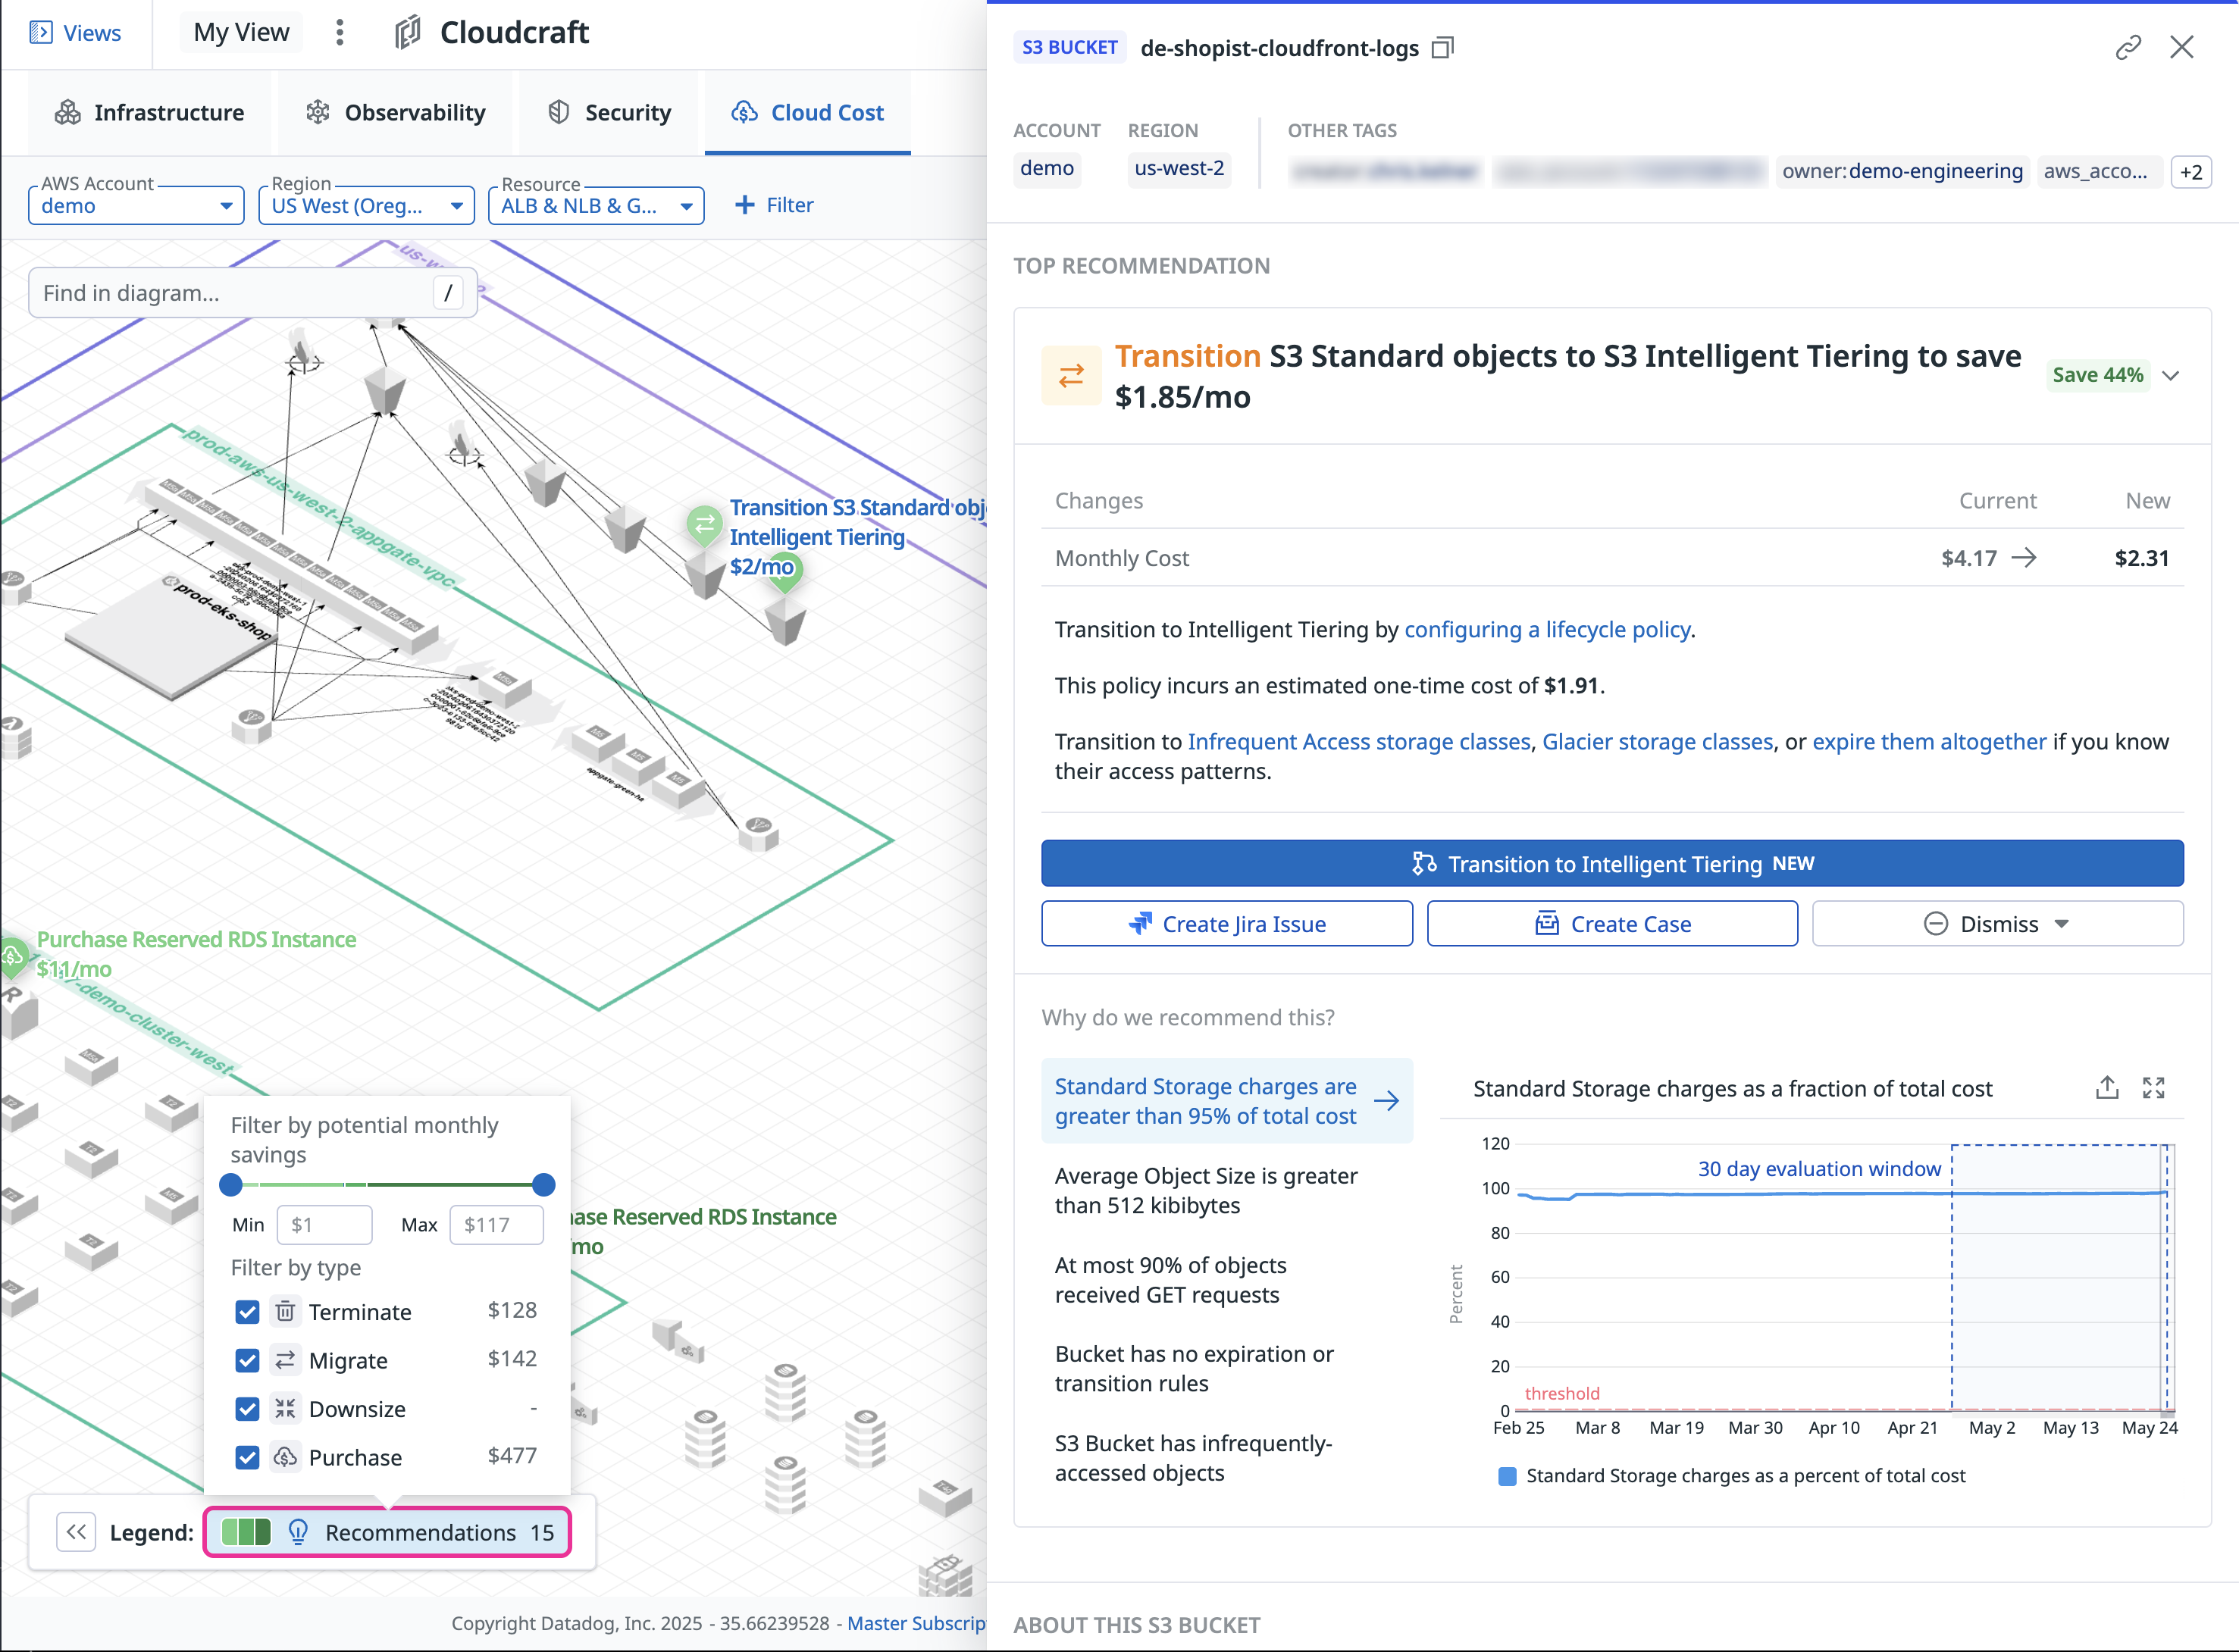This screenshot has width=2239, height=1652.
Task: Open the three-dot view options menu
Action: (340, 33)
